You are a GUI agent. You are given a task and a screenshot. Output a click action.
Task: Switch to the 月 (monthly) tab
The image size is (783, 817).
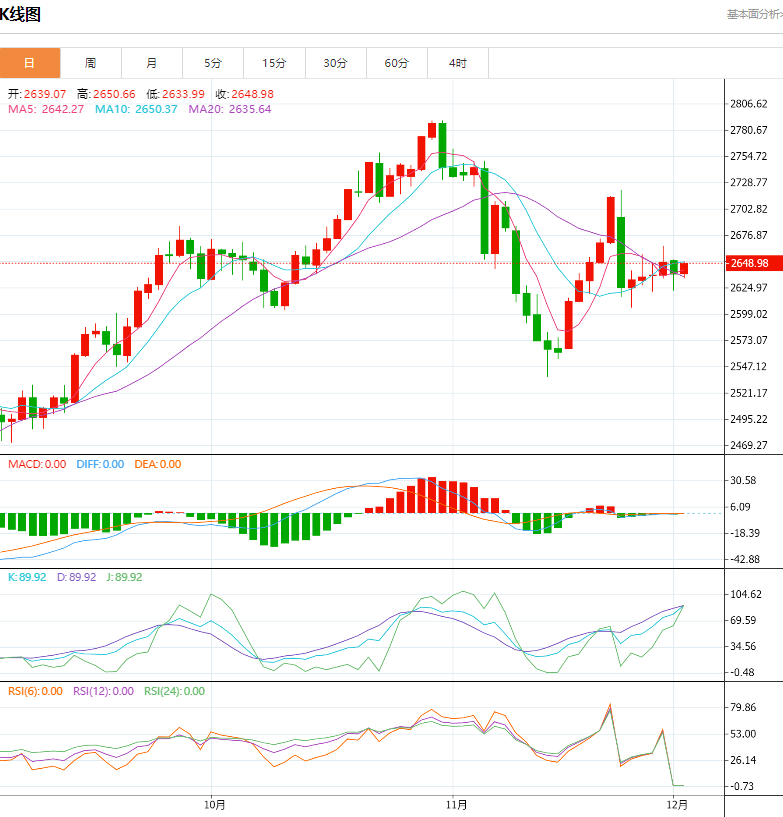tap(152, 63)
